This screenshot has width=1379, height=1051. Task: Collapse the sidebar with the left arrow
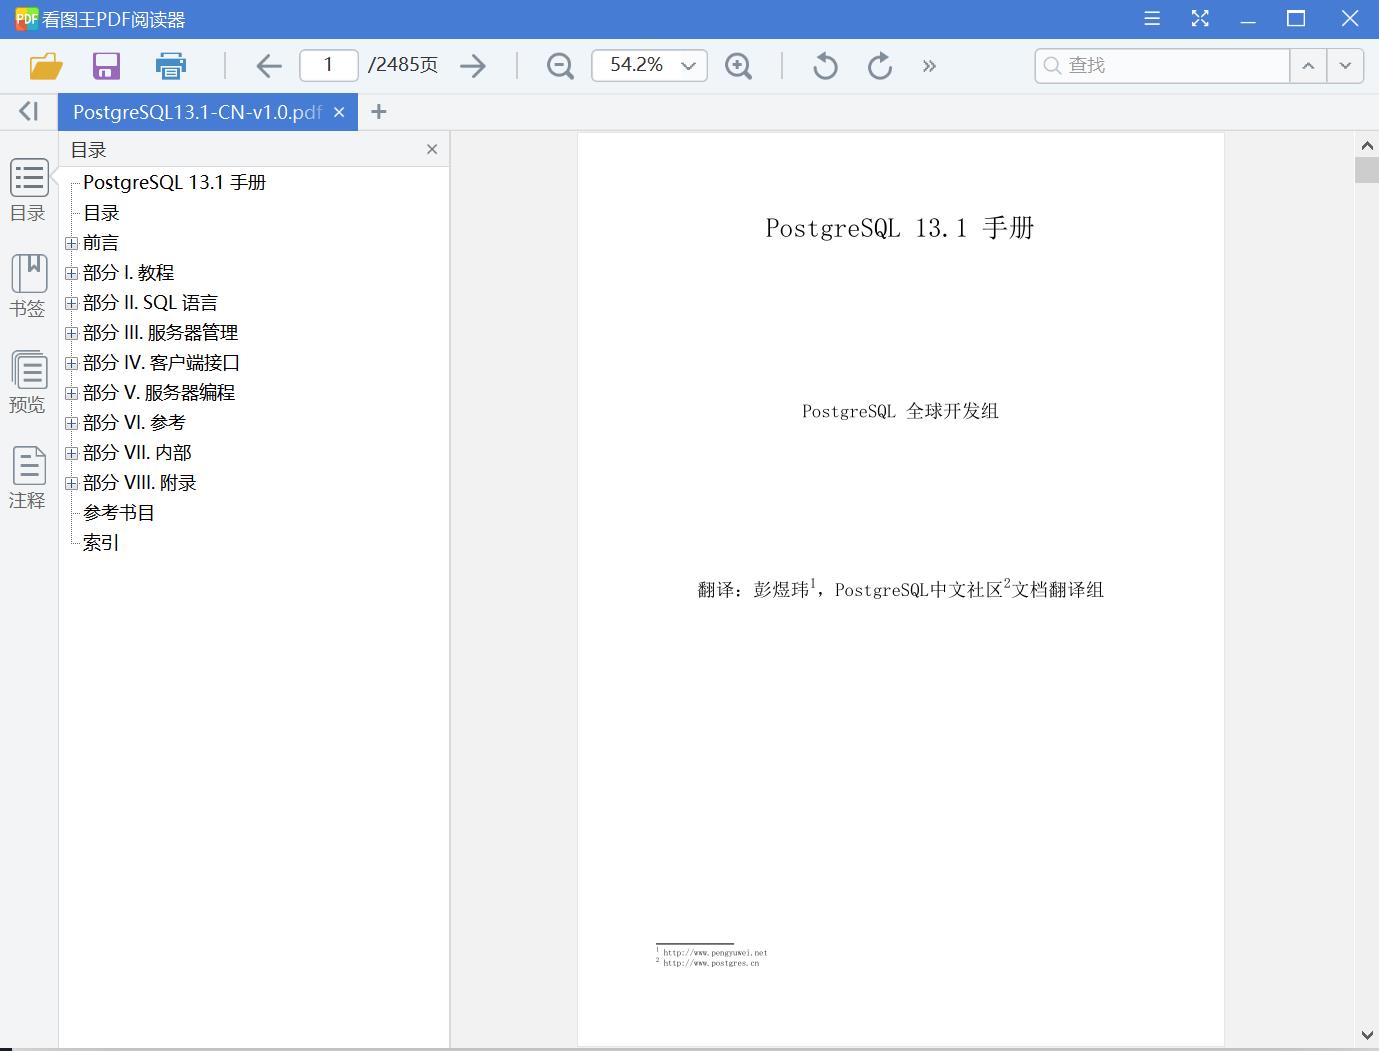[x=27, y=111]
